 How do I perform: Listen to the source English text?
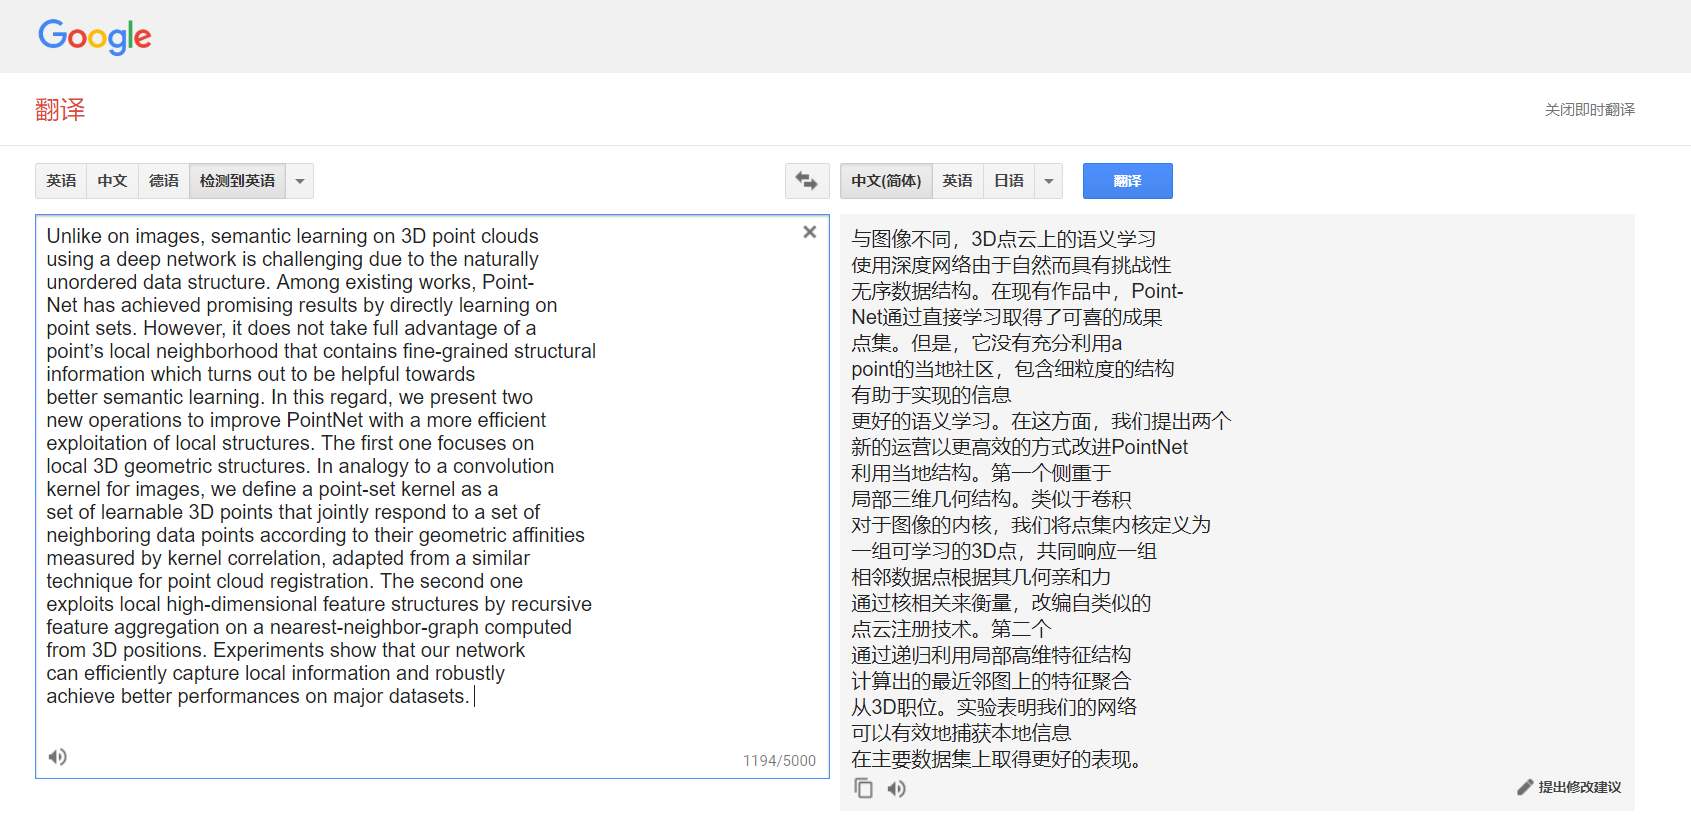[x=58, y=757]
